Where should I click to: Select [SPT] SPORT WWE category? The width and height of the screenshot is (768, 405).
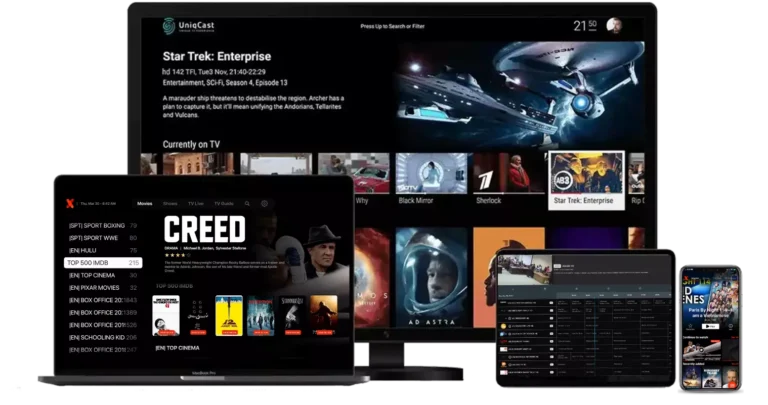pos(103,238)
